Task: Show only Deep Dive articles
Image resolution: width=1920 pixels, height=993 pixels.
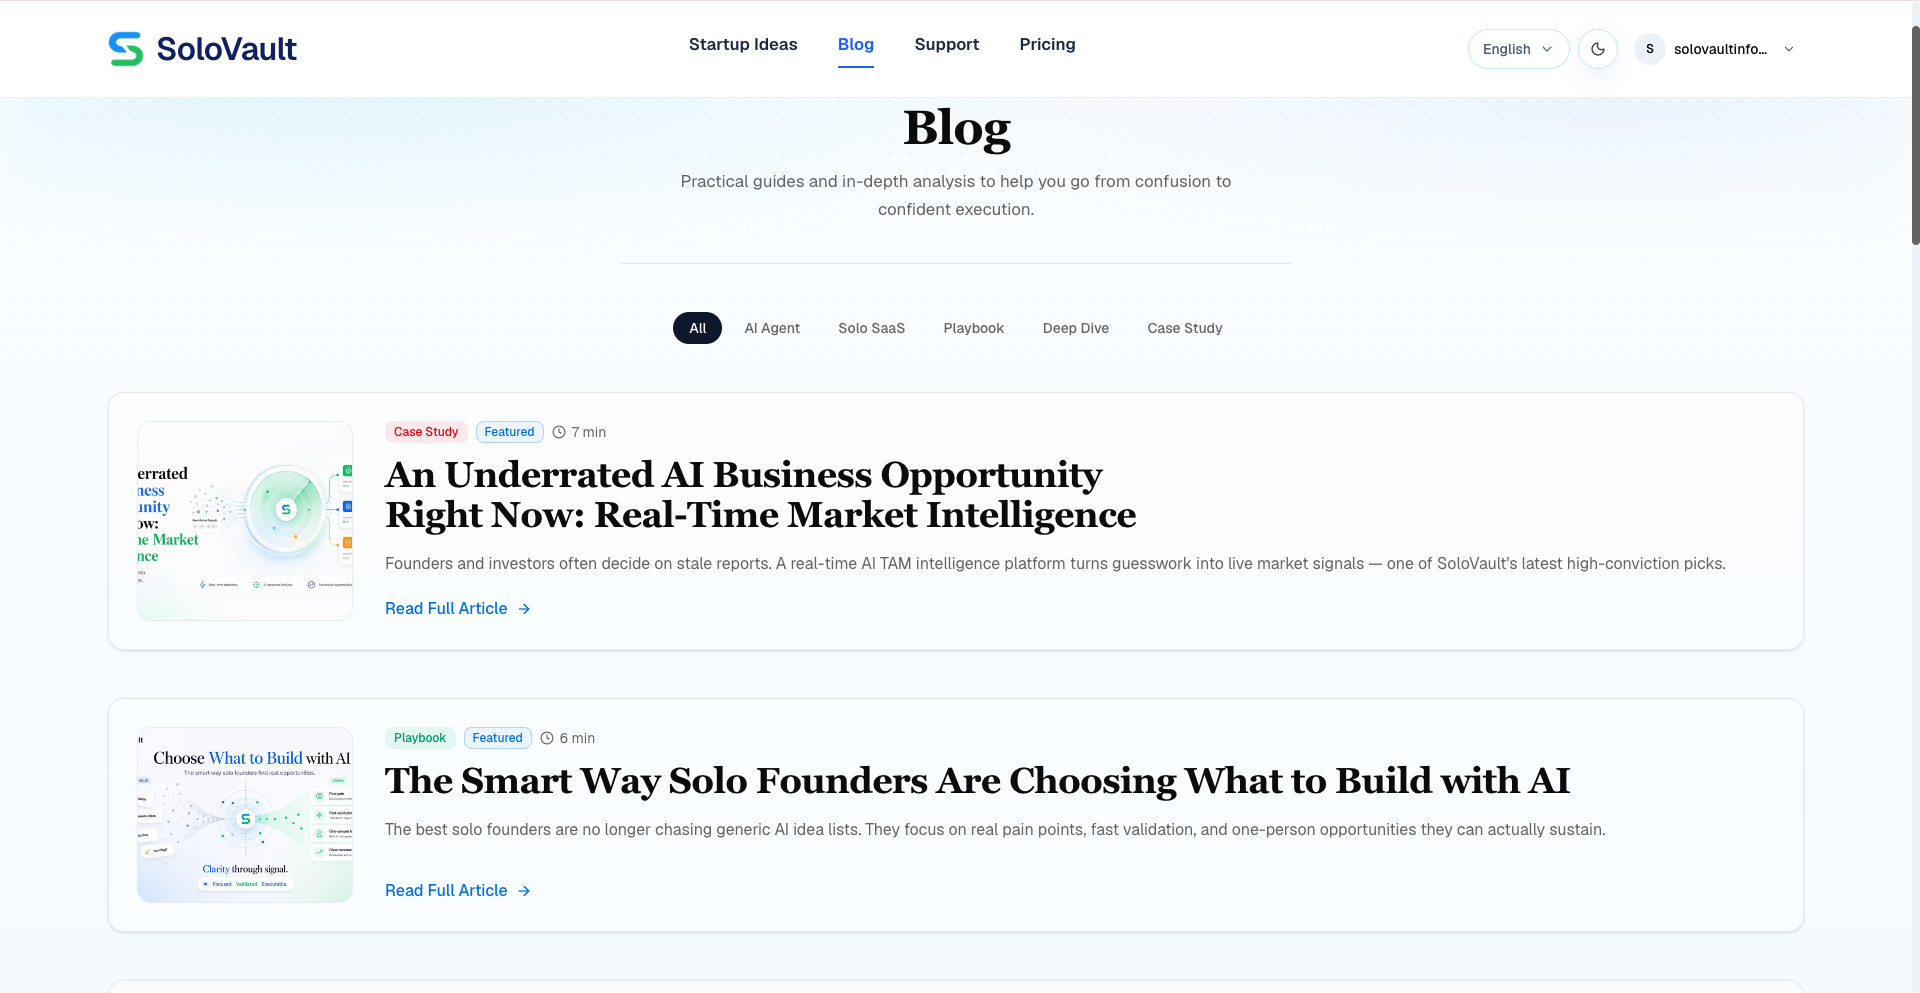Action: pos(1075,328)
